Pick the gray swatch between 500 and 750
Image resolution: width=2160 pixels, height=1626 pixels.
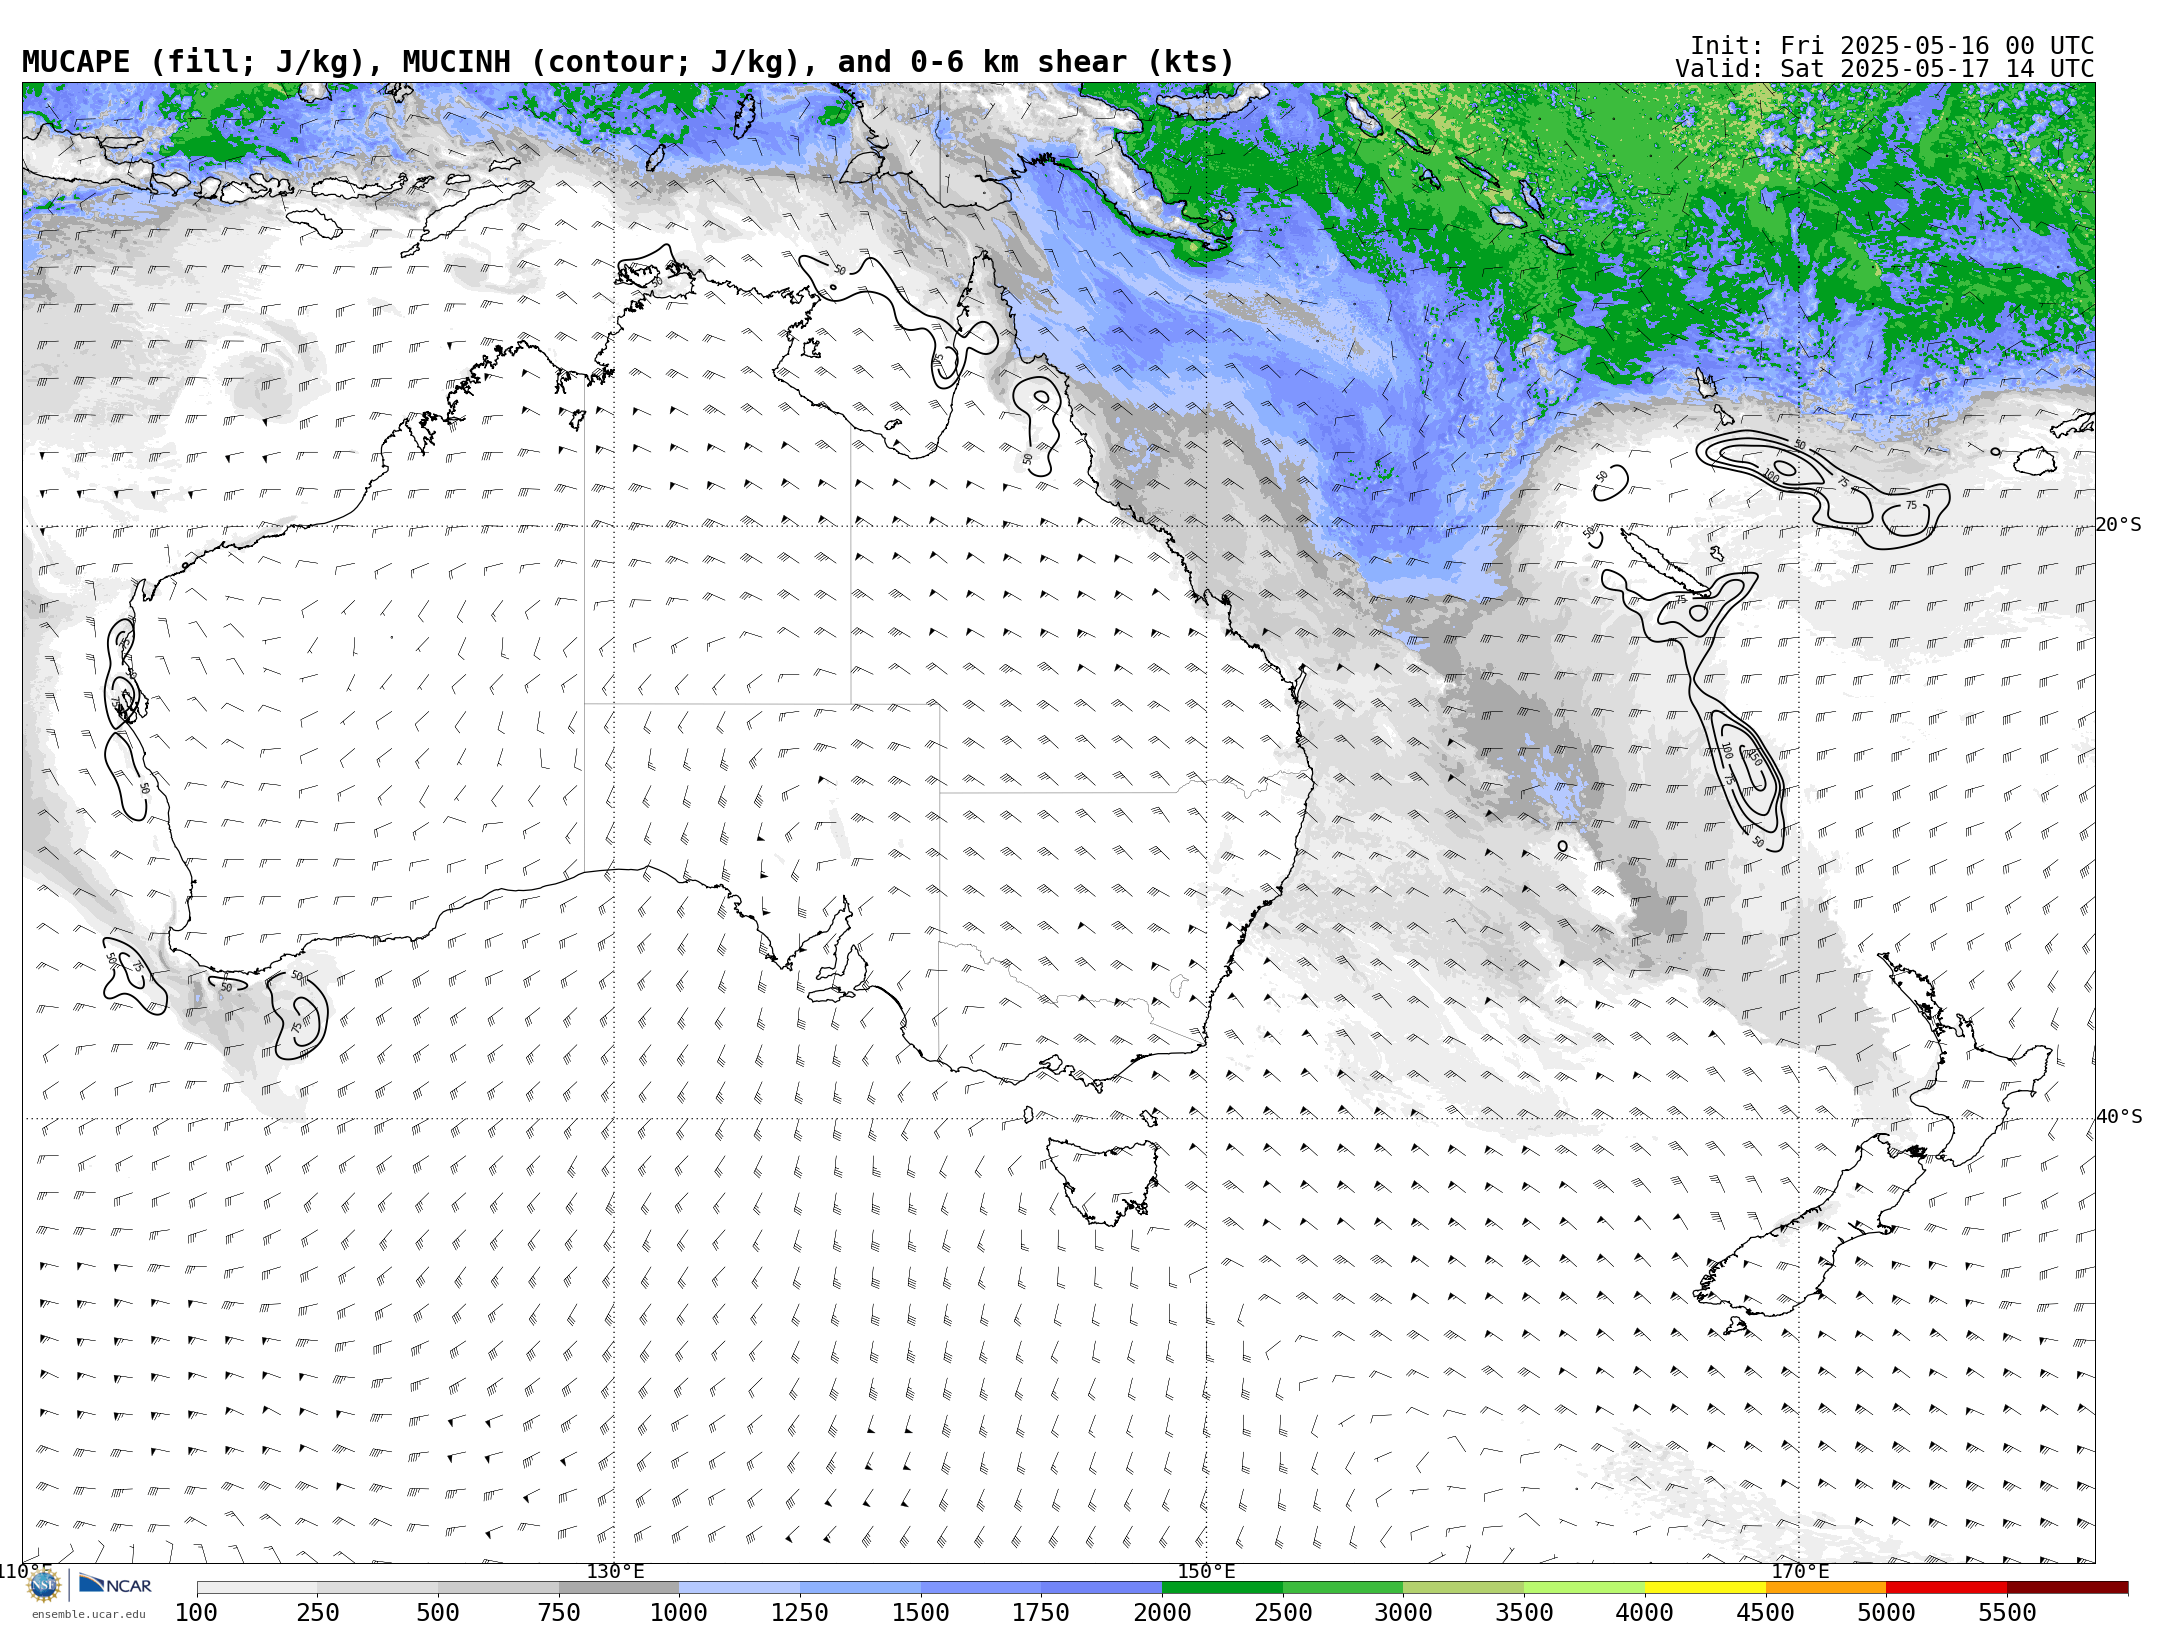point(499,1588)
